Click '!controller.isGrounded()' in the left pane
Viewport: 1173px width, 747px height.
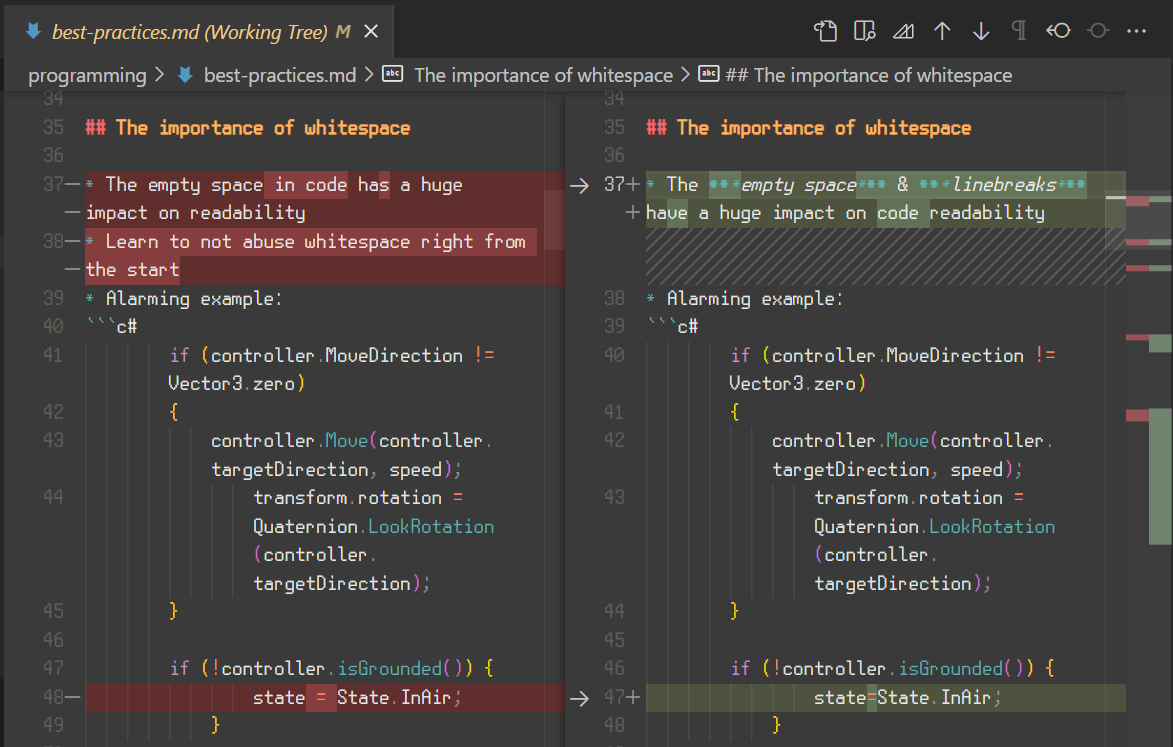[x=337, y=668]
